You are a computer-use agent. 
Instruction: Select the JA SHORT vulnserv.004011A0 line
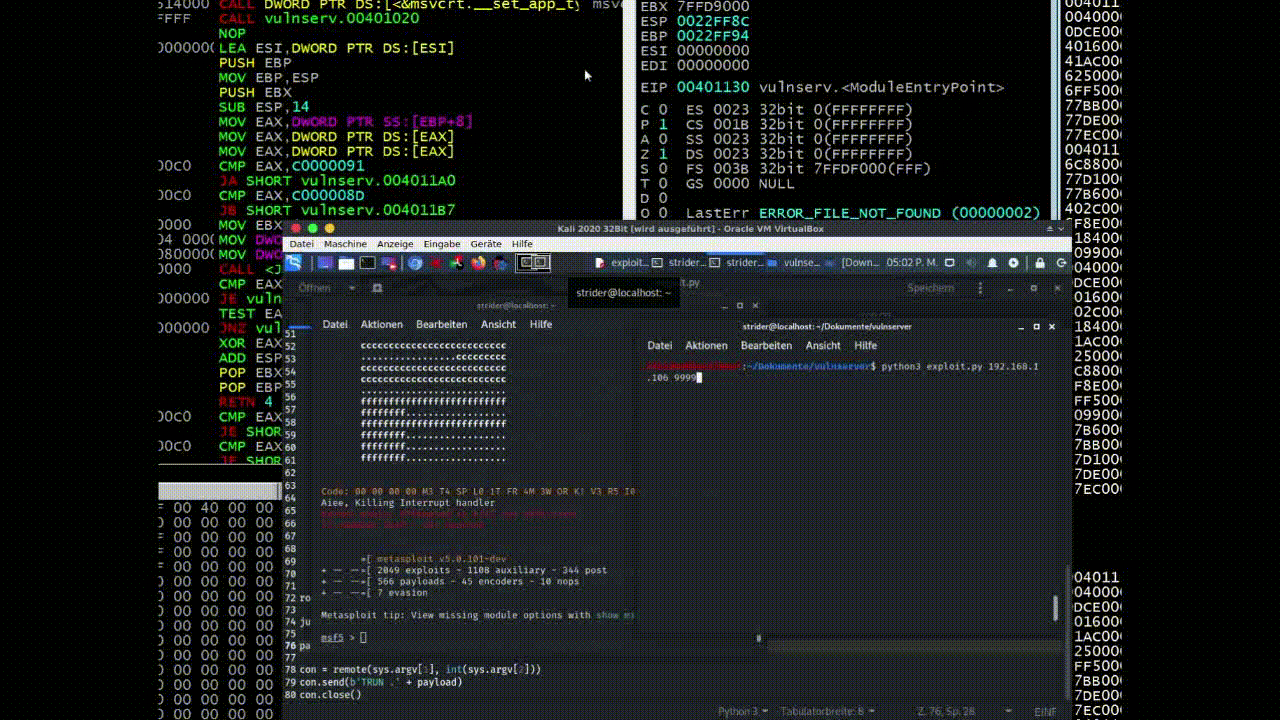337,181
